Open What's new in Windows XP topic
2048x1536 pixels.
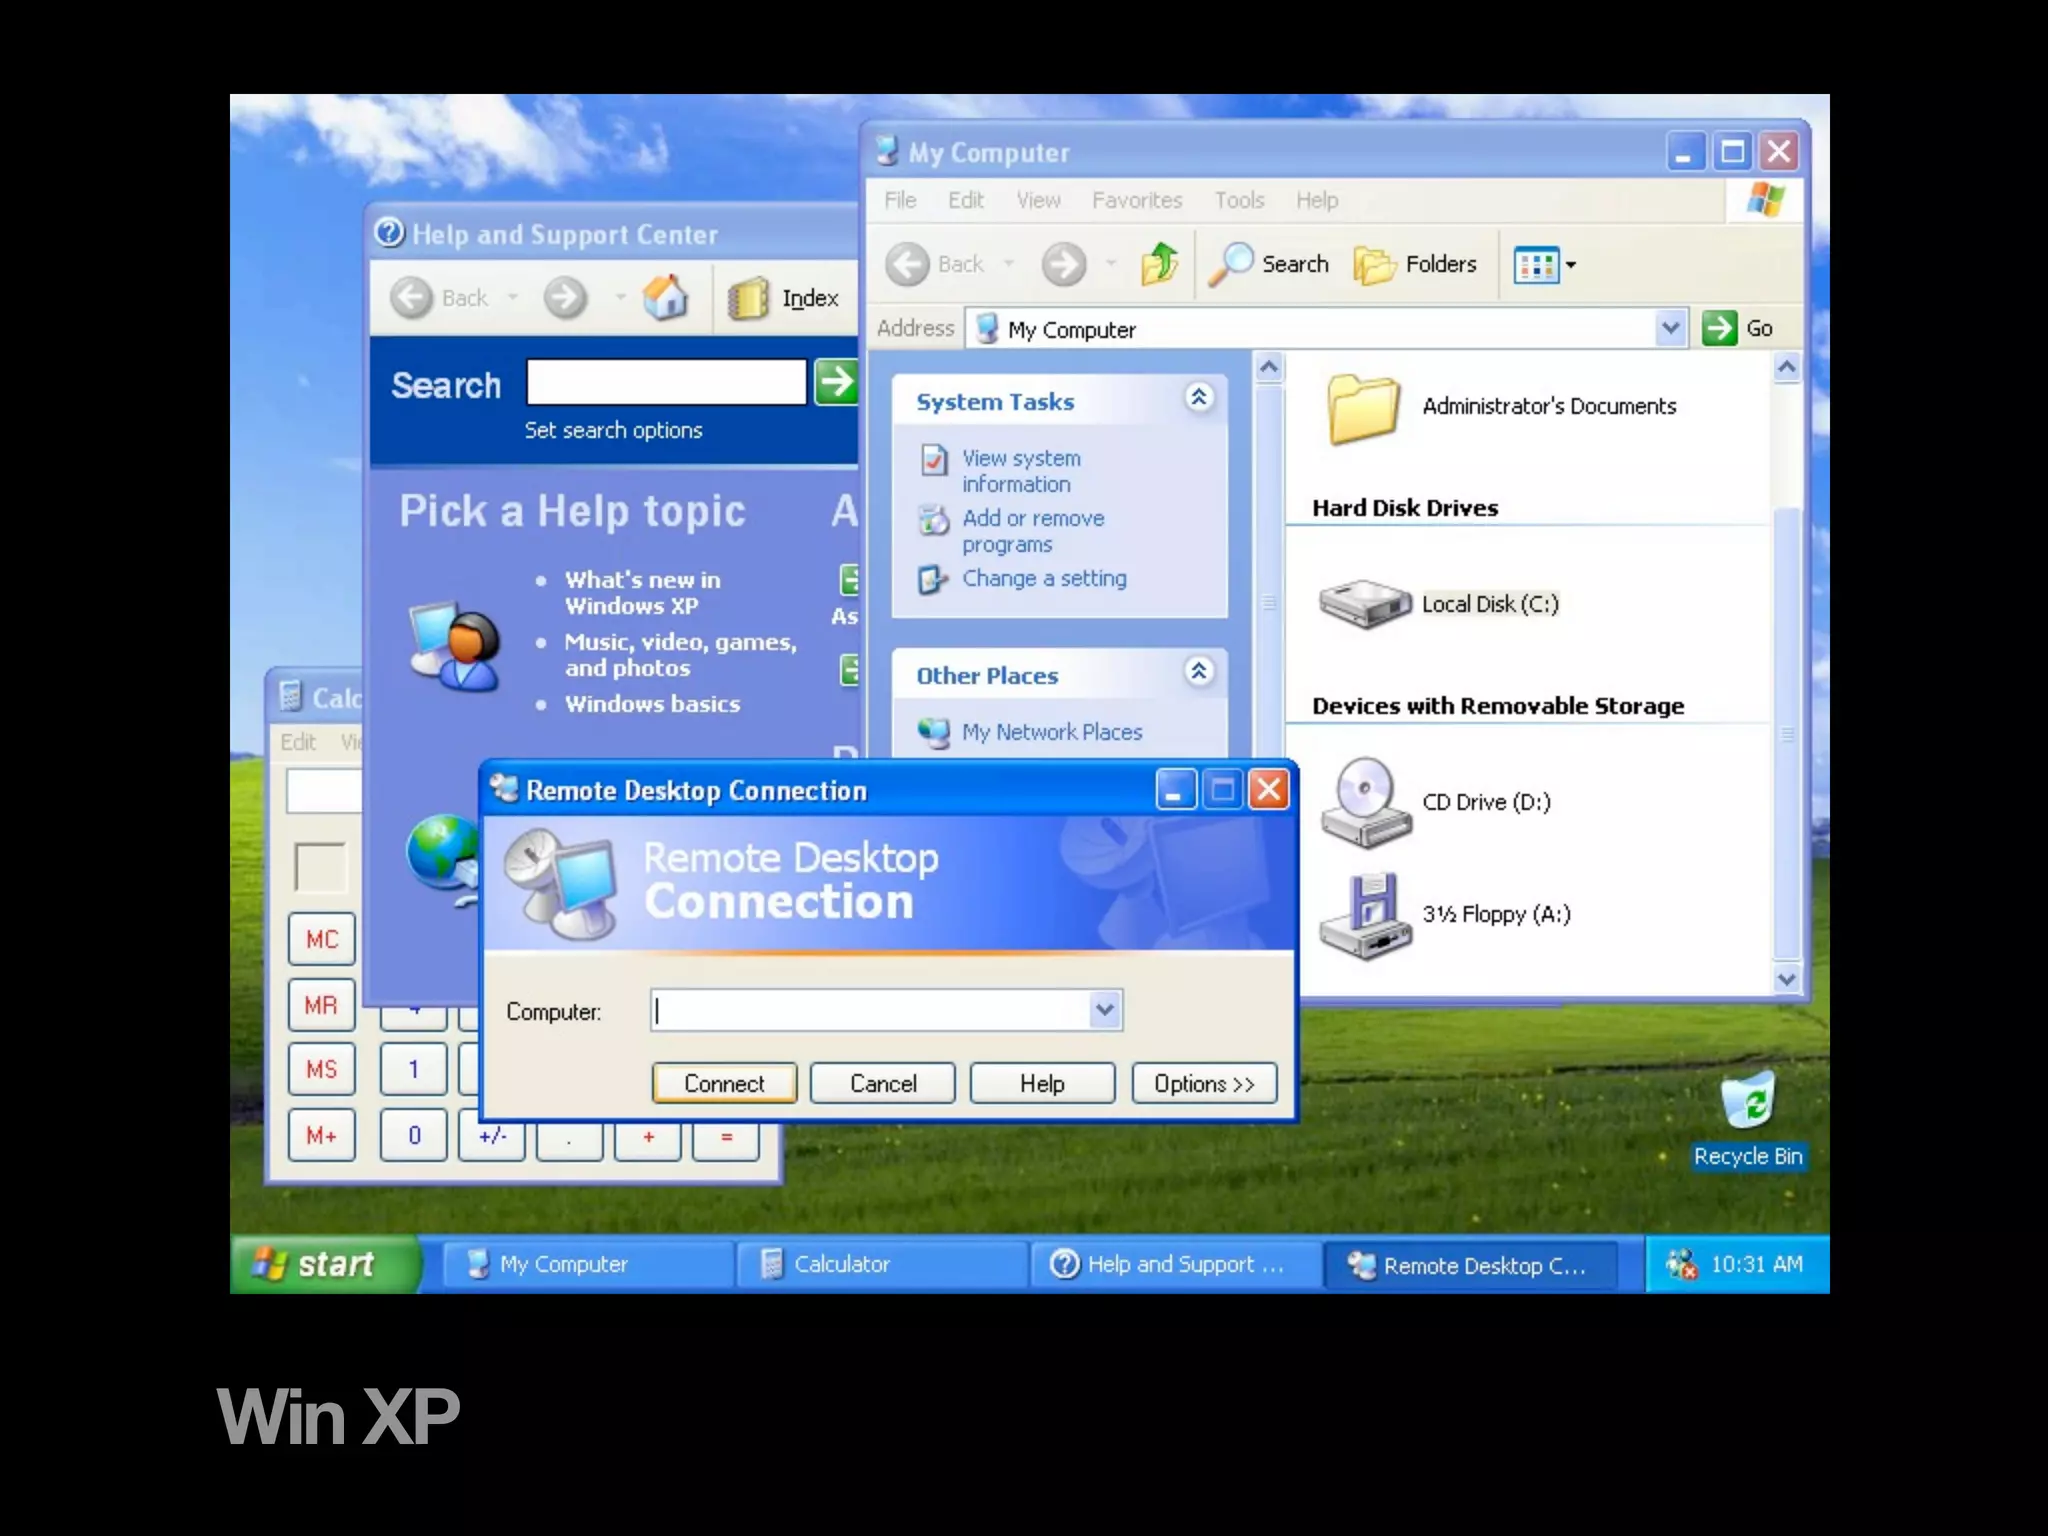(642, 592)
